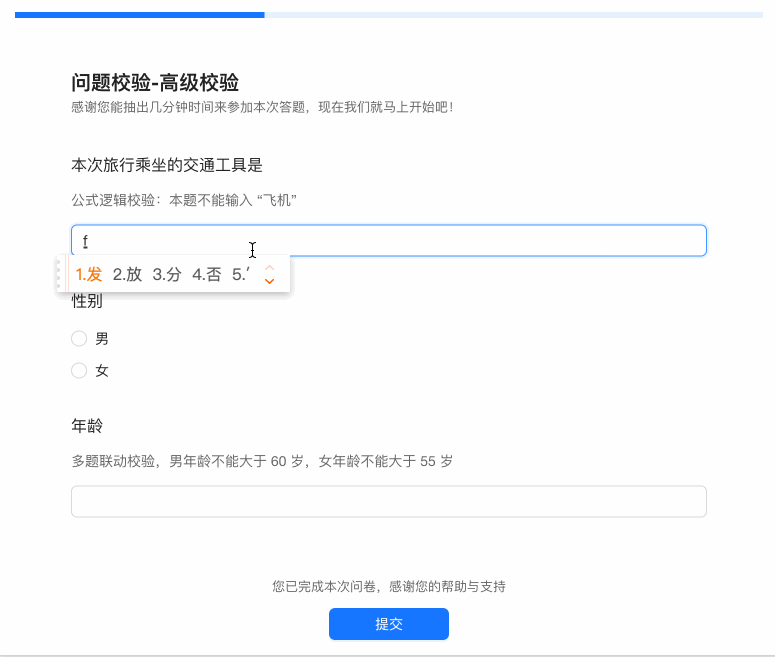Click the 男 option label text
The image size is (775, 657).
click(x=102, y=339)
